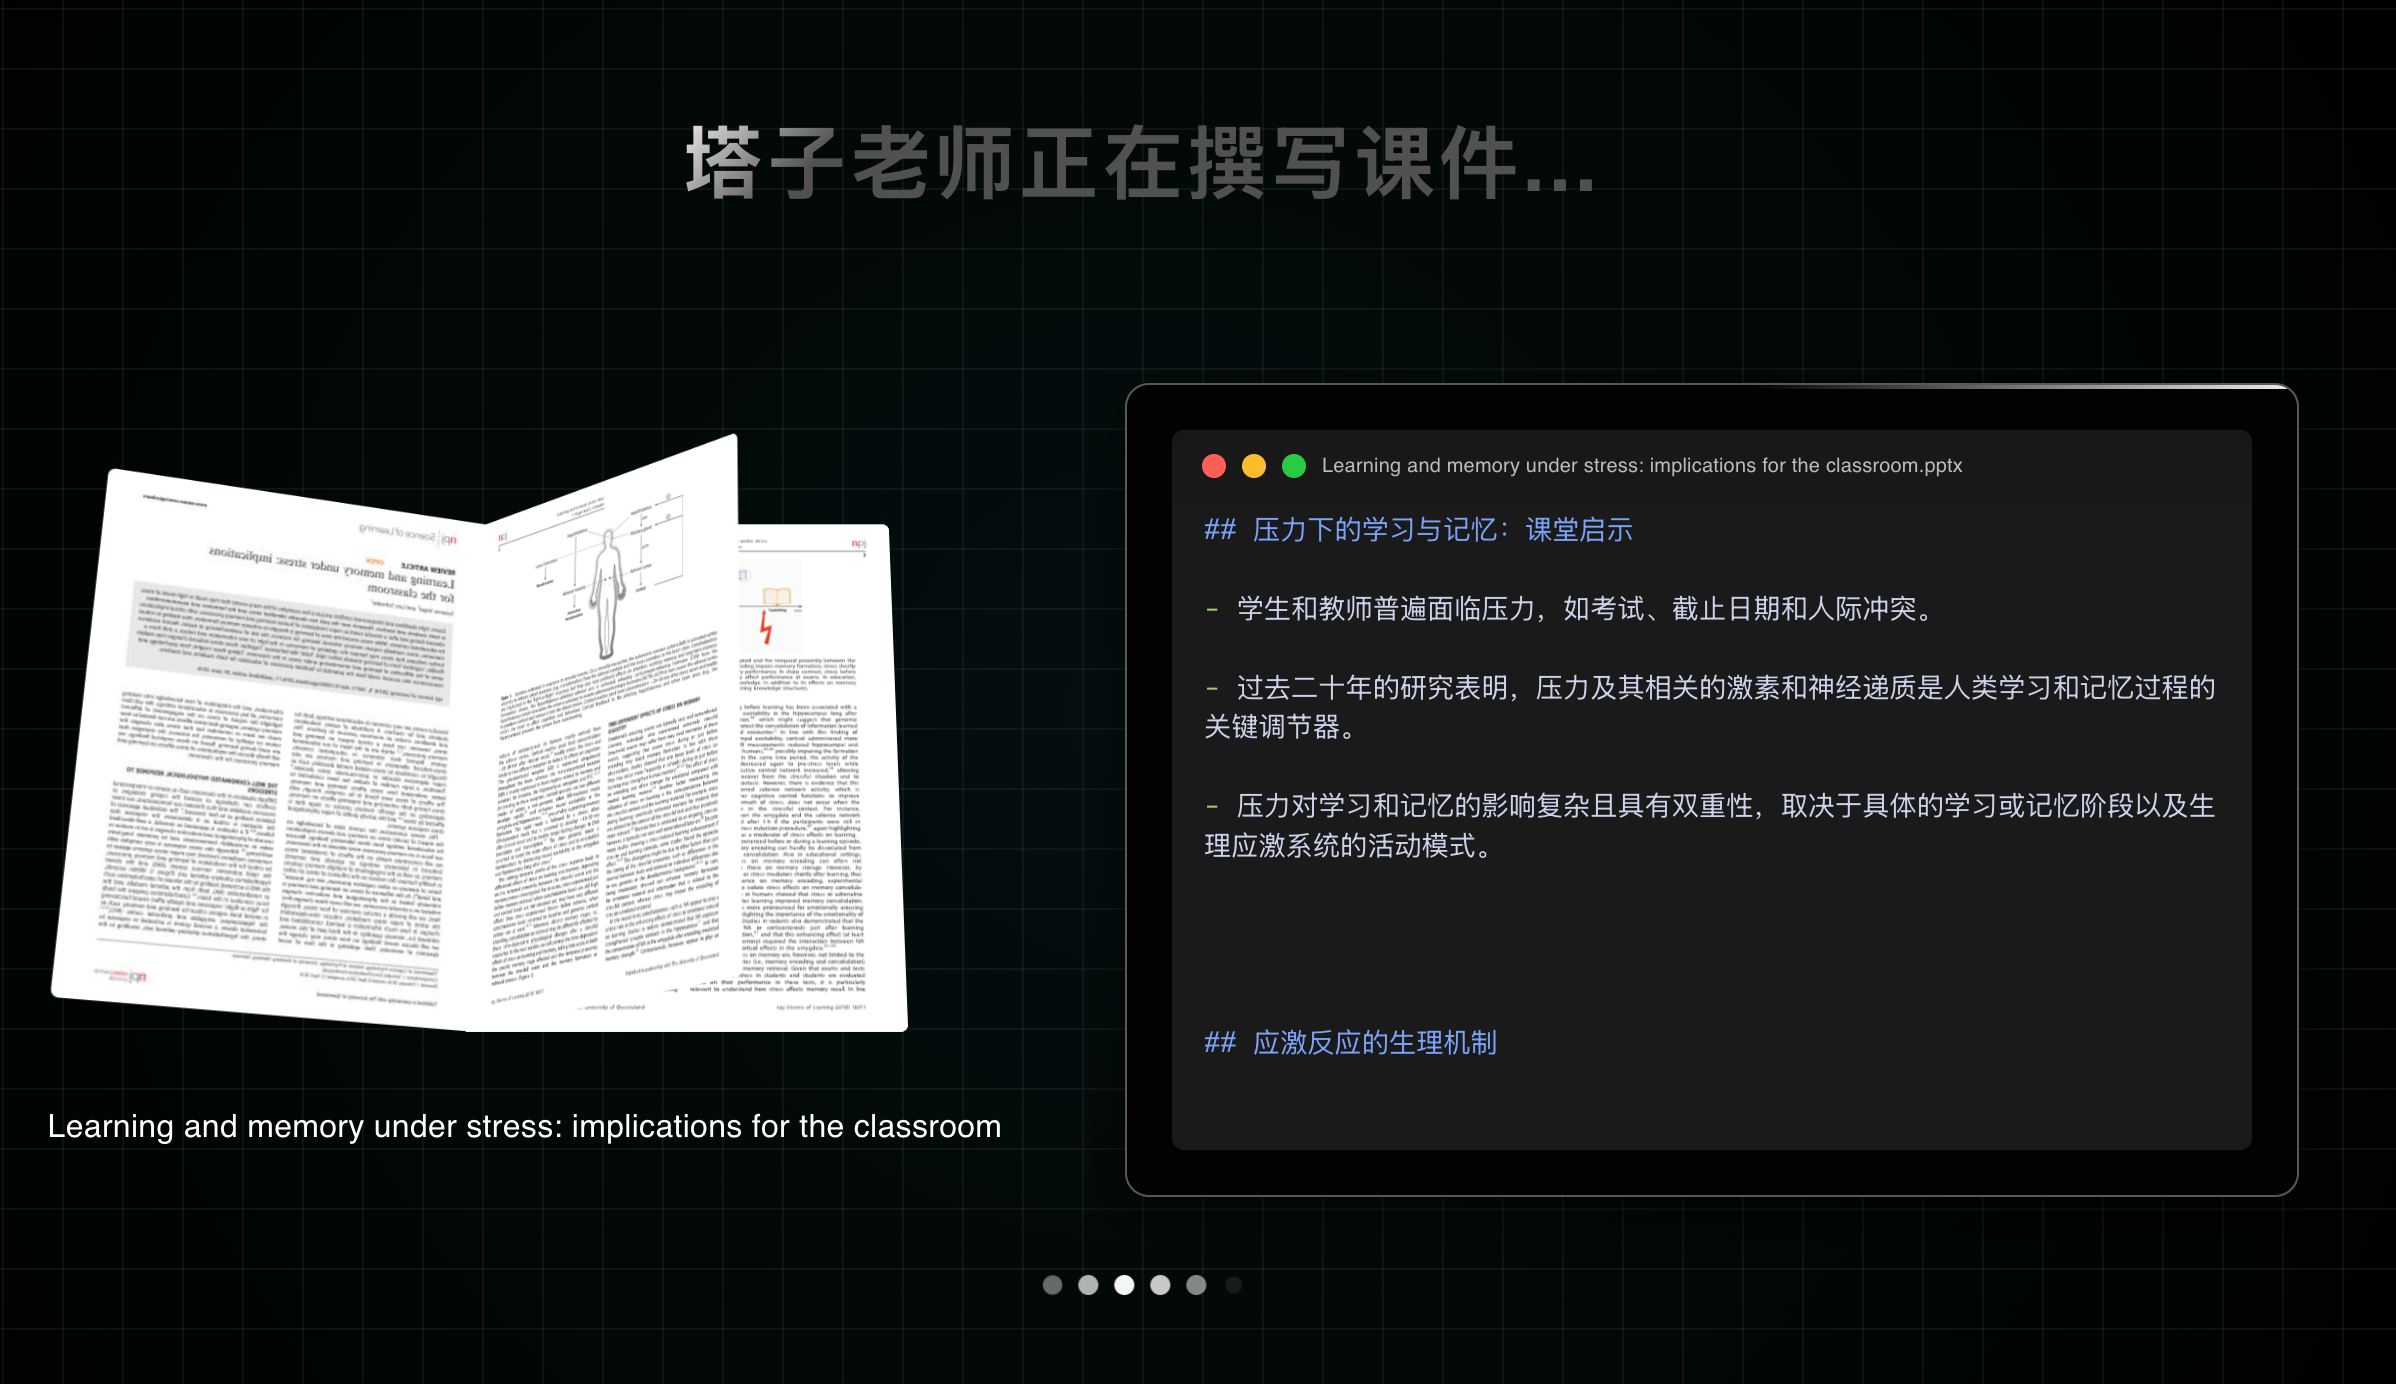Screen dimensions: 2396x1384
Task: Select the dim last pagination dot
Action: 1233,1285
